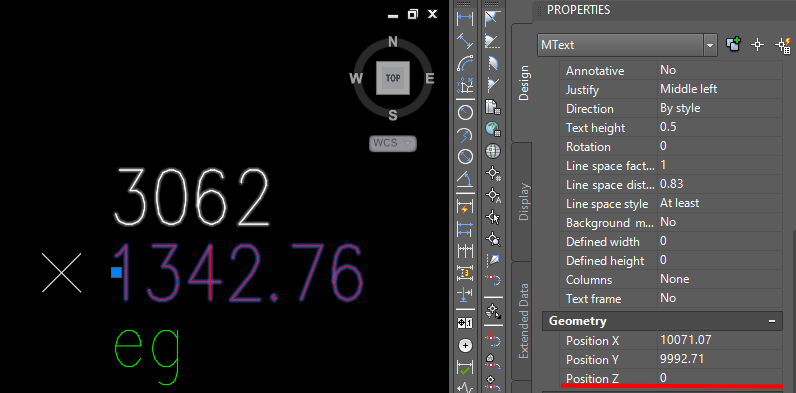Click E on the ViewCube compass
This screenshot has height=393, width=796.
point(429,78)
